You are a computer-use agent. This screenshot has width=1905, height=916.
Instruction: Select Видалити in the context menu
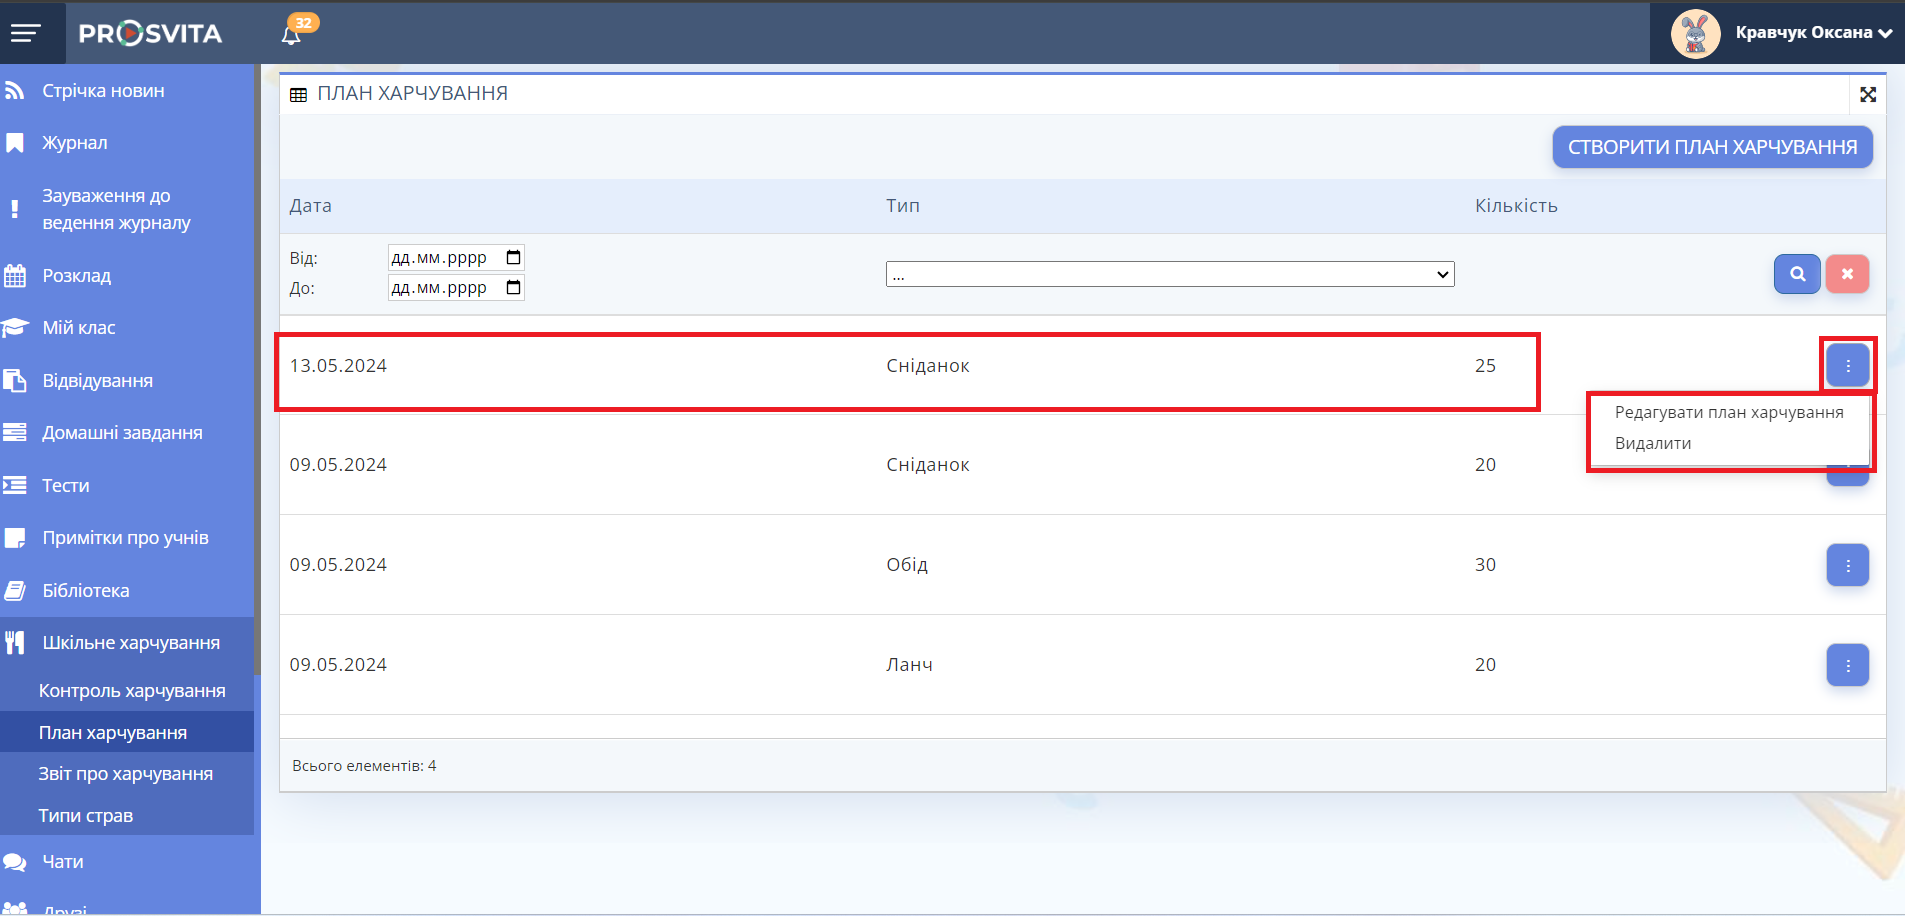(x=1652, y=443)
